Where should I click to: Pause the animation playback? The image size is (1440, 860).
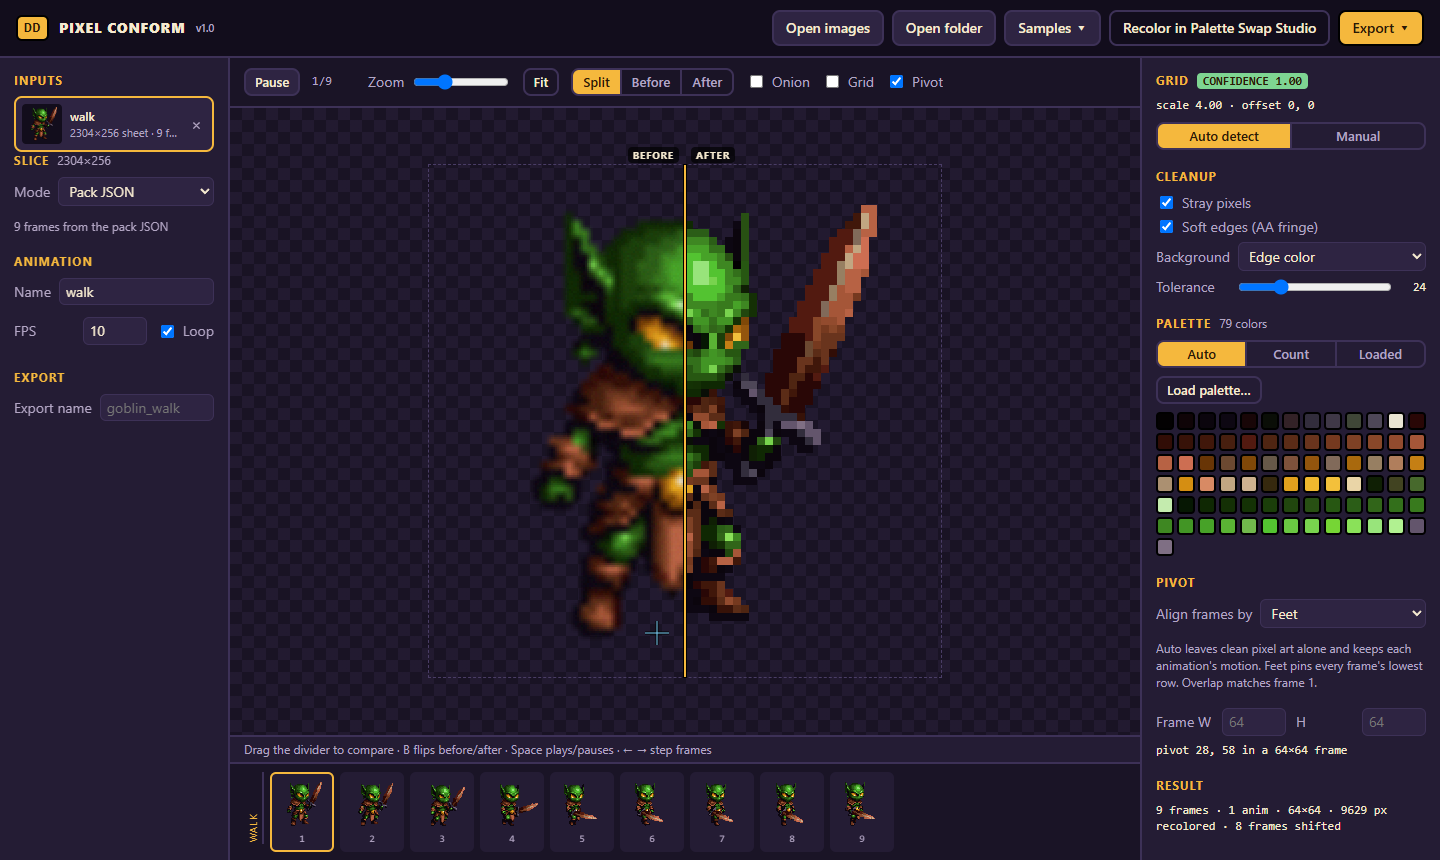pos(272,82)
